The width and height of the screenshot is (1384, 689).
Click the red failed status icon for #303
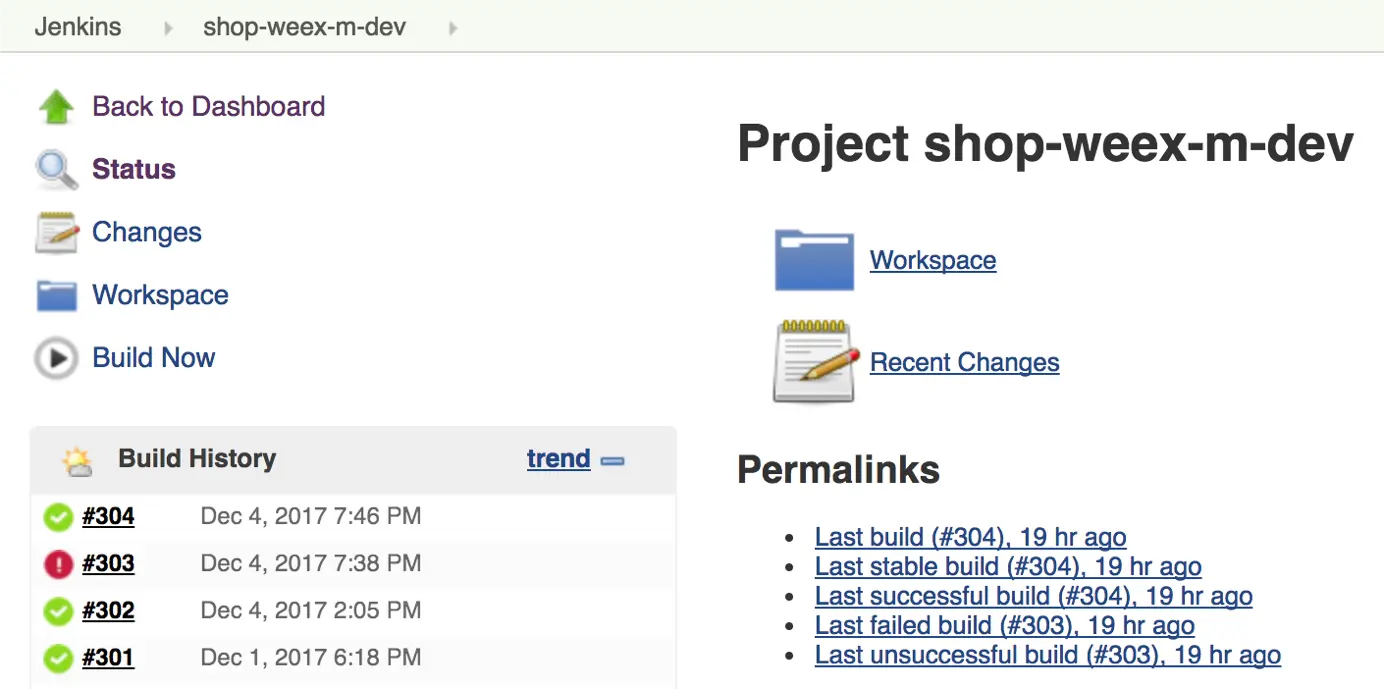59,564
